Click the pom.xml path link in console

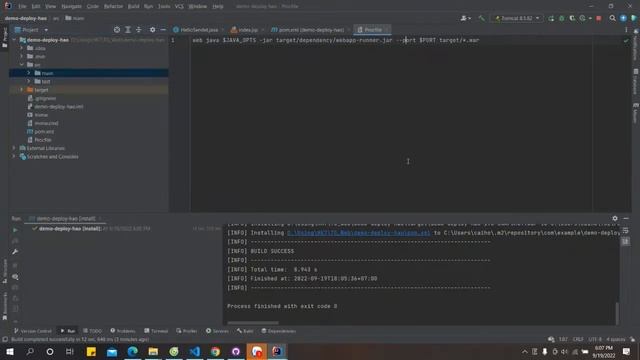click(359, 233)
